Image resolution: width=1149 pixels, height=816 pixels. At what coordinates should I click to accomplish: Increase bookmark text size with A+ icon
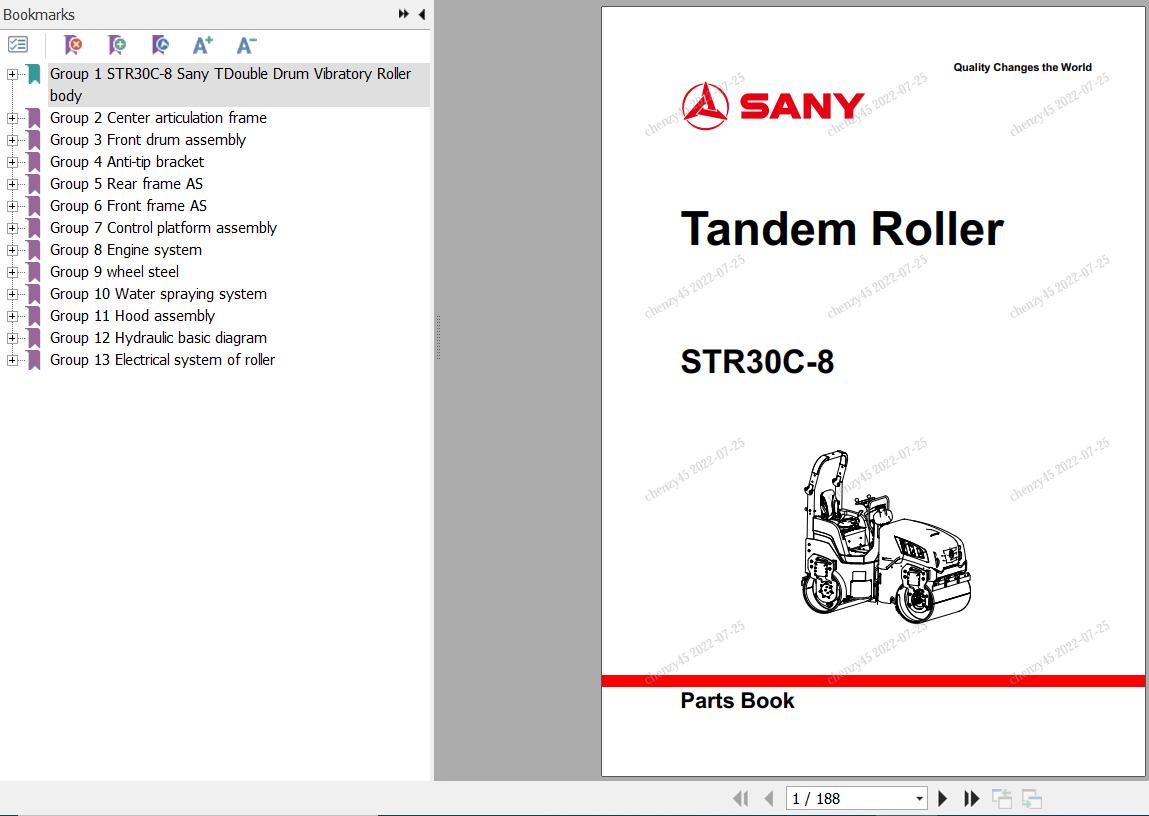[203, 45]
